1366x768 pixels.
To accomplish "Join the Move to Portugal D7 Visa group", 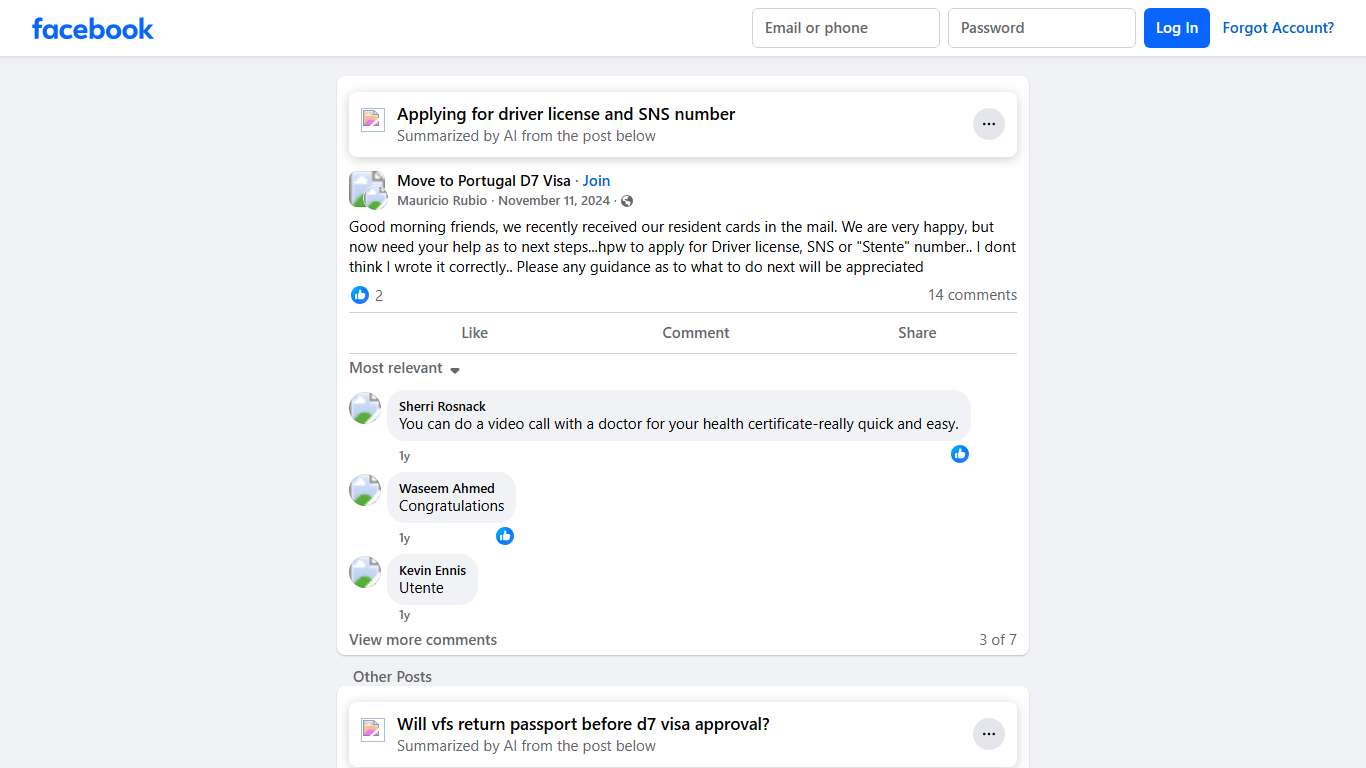I will [x=596, y=181].
